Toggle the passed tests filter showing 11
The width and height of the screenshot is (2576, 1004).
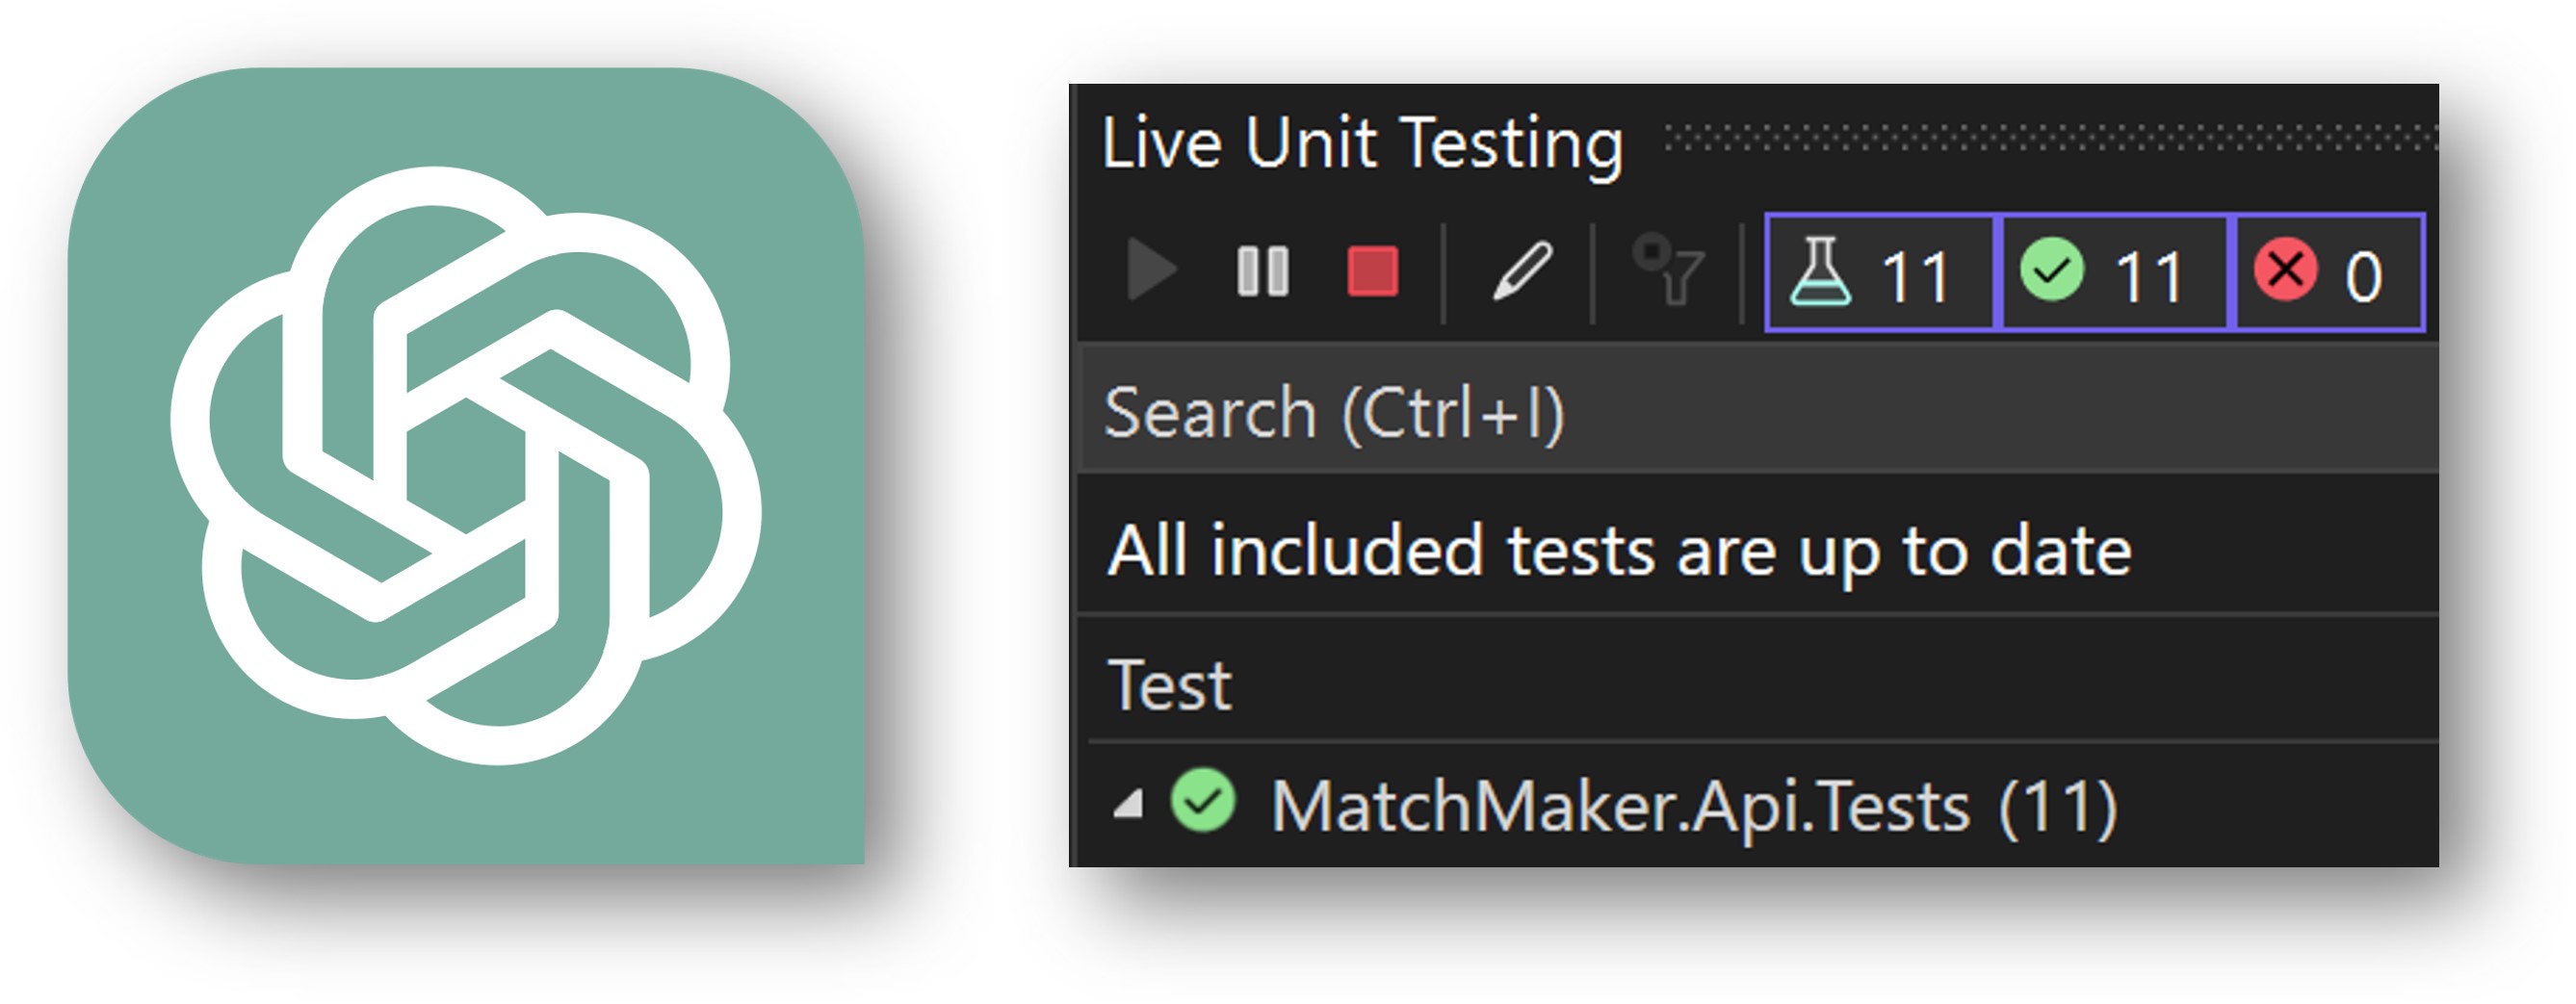2112,272
